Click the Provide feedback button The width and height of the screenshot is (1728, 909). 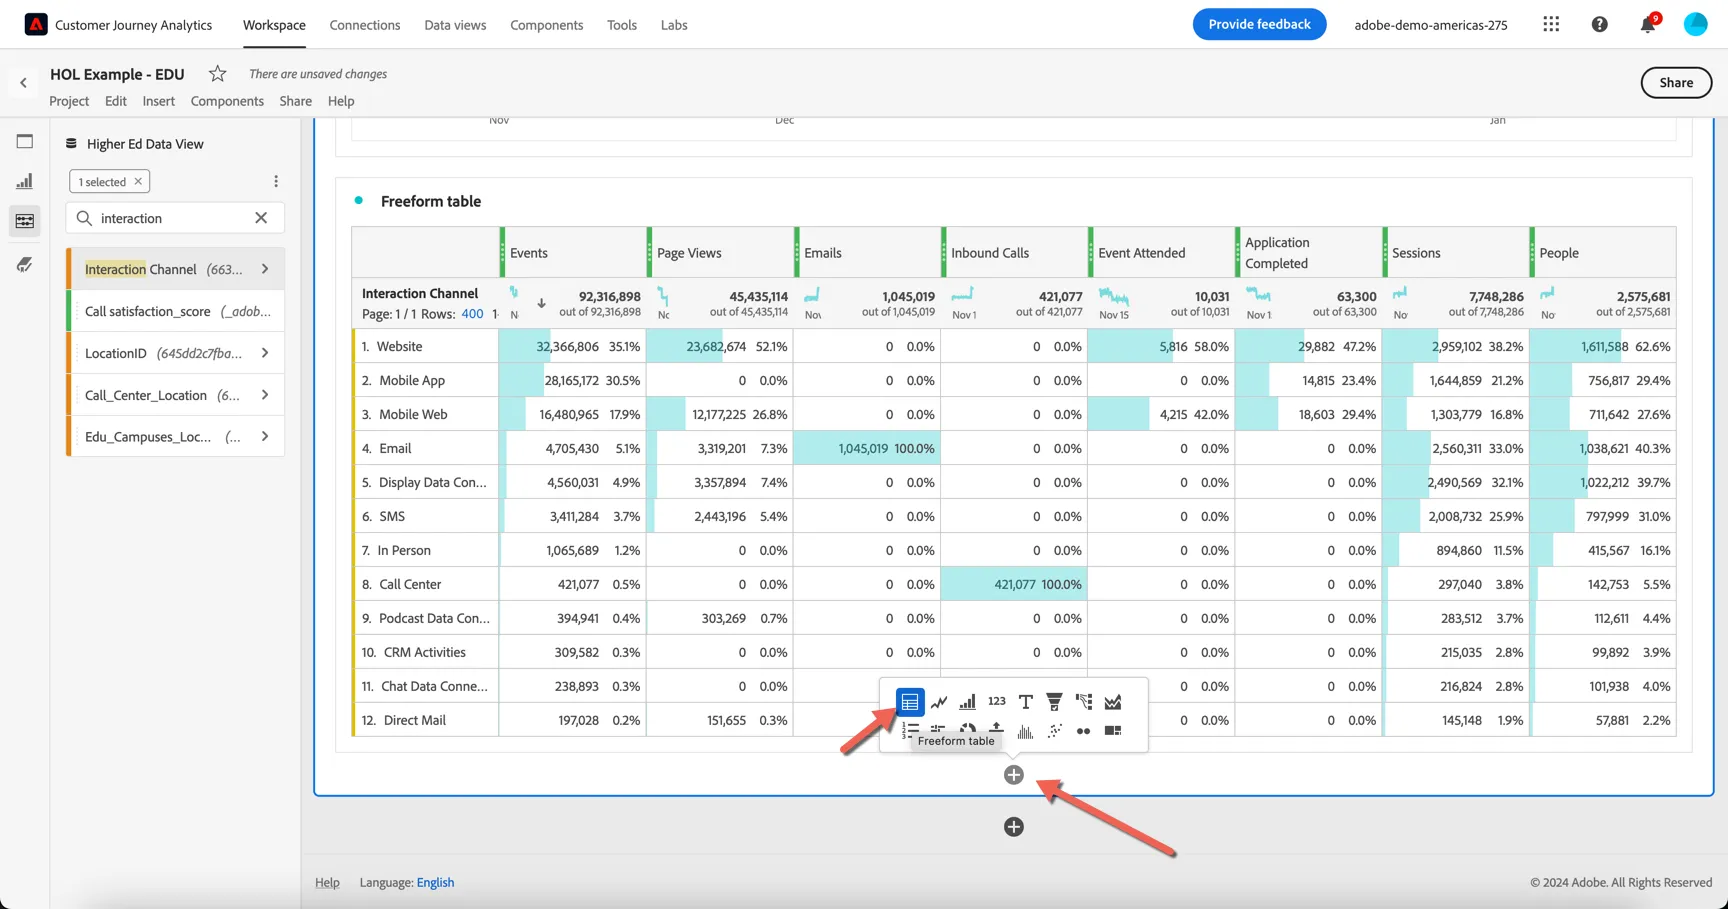coord(1259,24)
